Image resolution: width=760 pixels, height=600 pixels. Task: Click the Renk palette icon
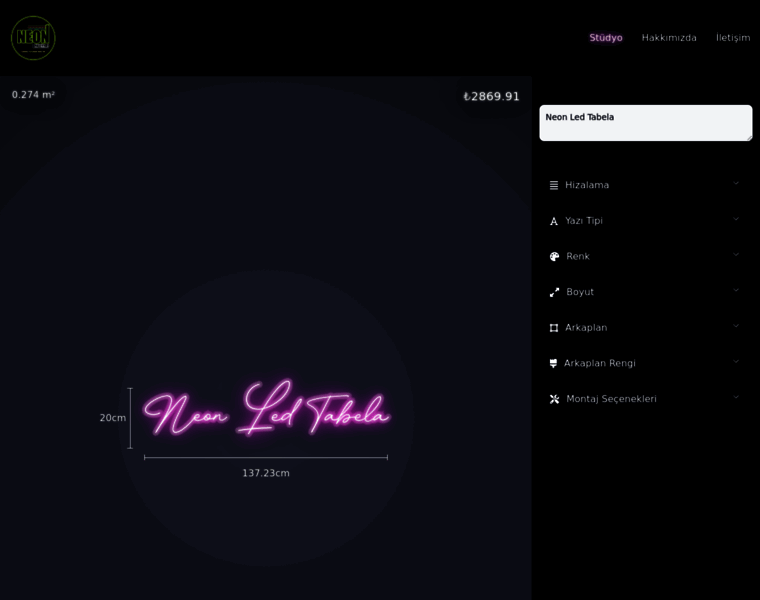click(554, 256)
